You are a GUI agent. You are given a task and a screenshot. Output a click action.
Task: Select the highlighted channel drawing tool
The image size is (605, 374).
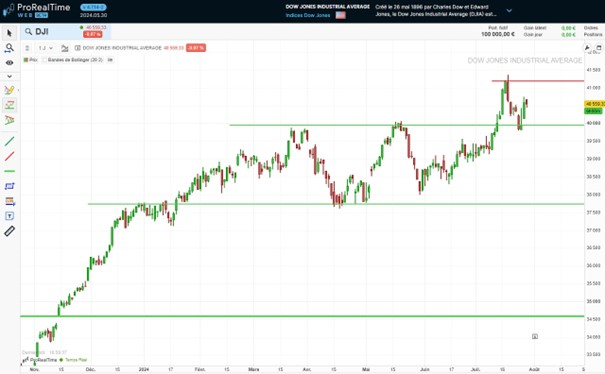9,105
